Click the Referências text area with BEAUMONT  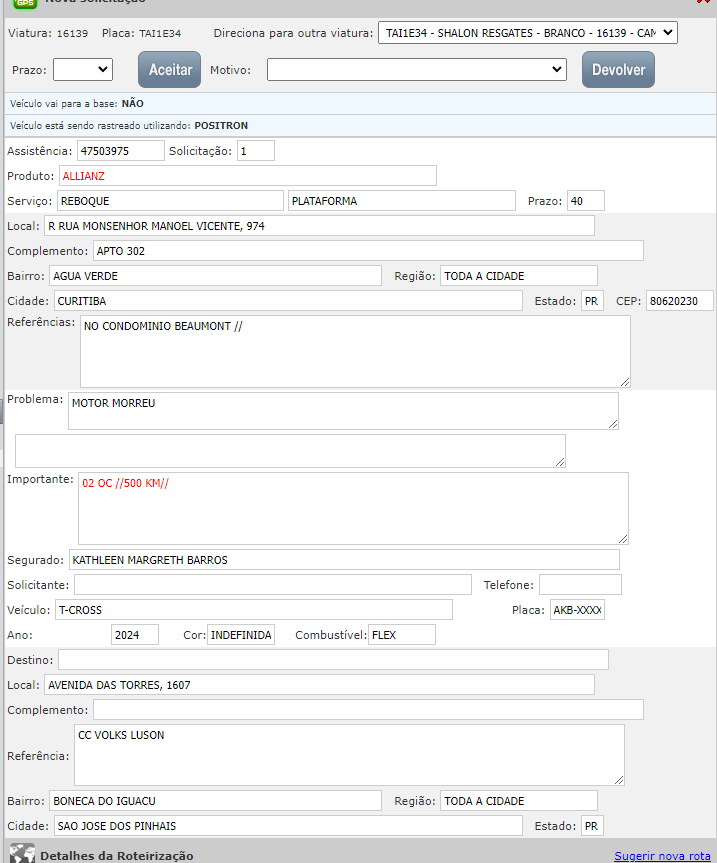pos(355,351)
